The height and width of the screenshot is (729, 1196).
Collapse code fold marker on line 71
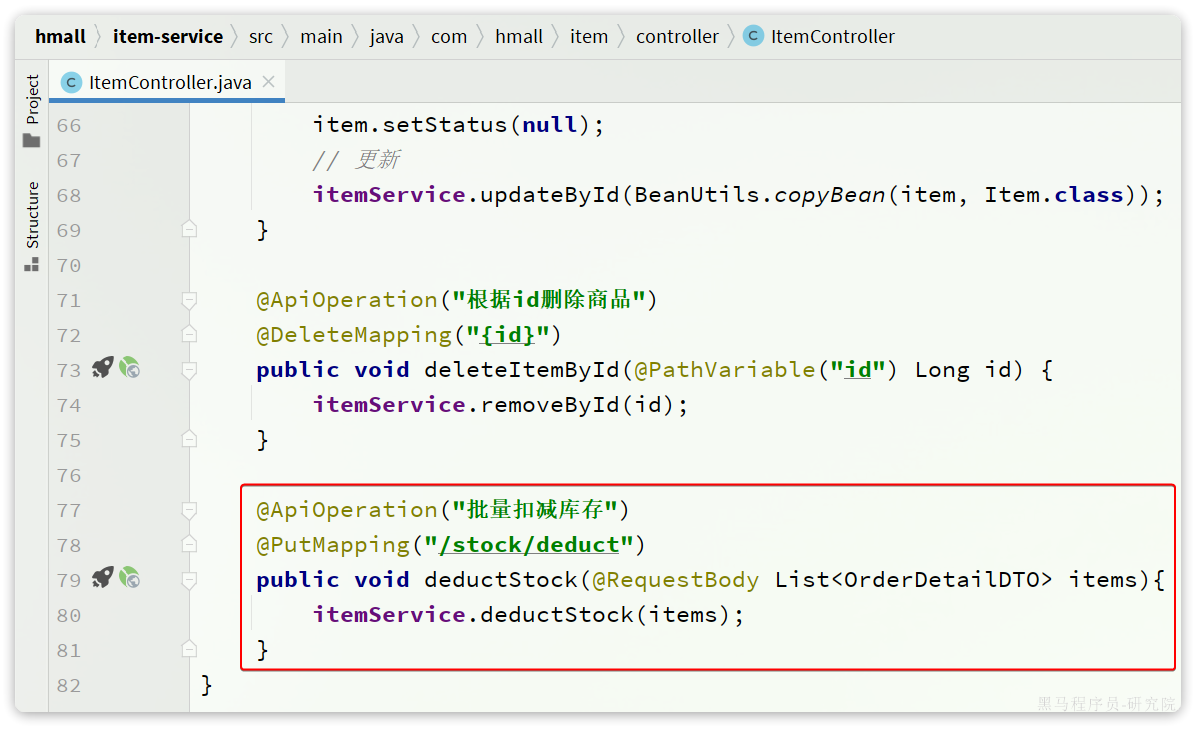click(x=189, y=300)
